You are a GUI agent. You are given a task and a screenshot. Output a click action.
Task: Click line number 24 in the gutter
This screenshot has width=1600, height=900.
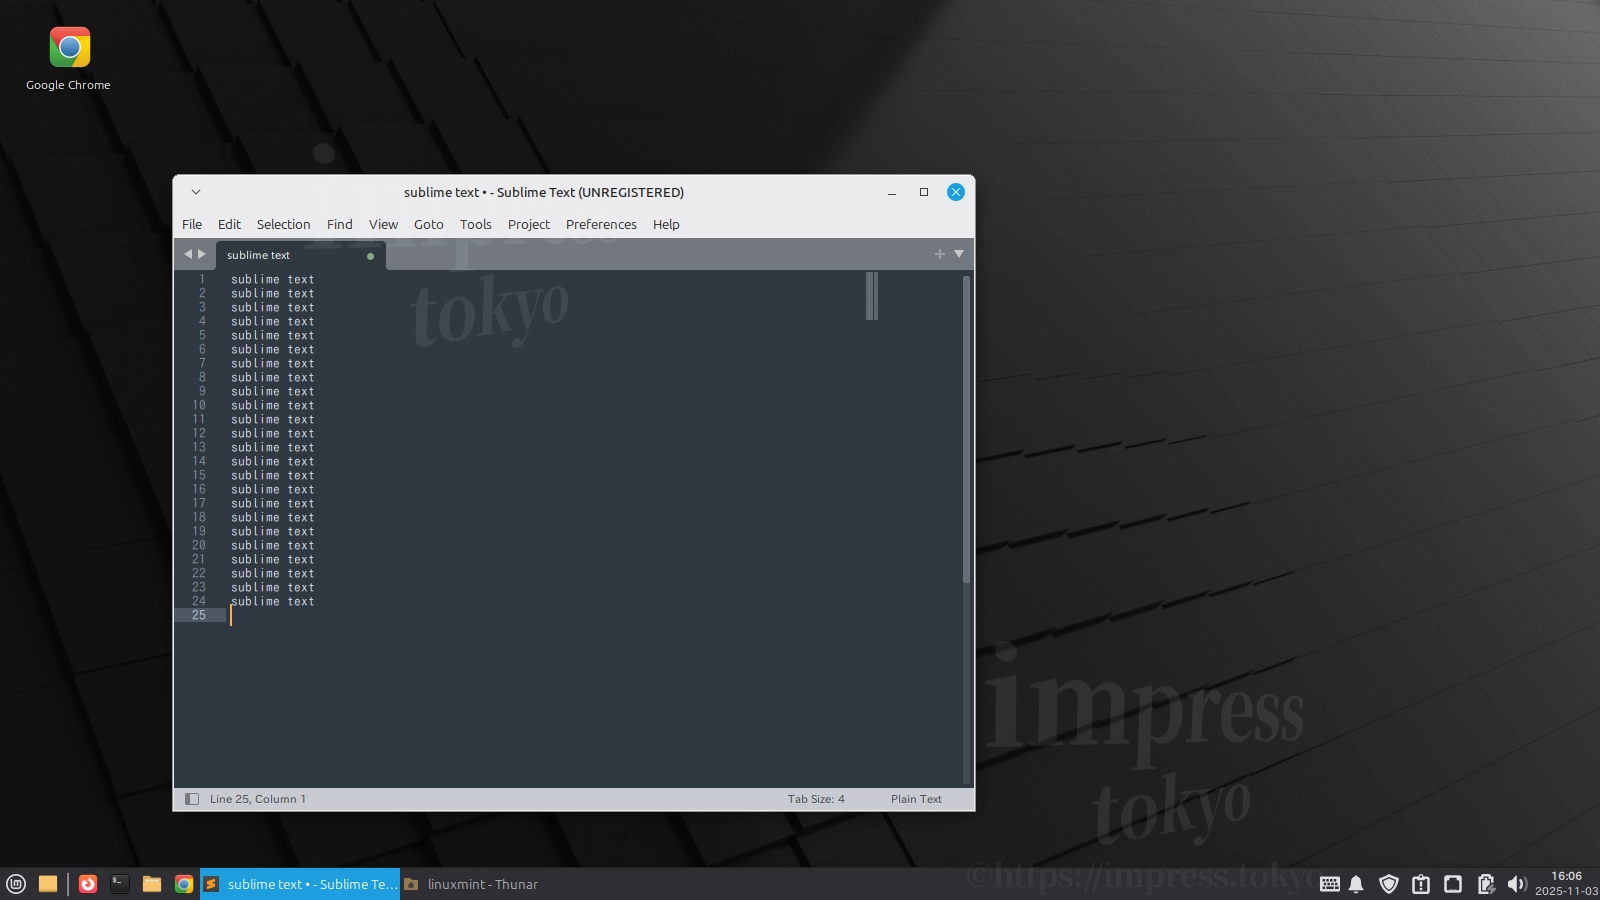199,602
